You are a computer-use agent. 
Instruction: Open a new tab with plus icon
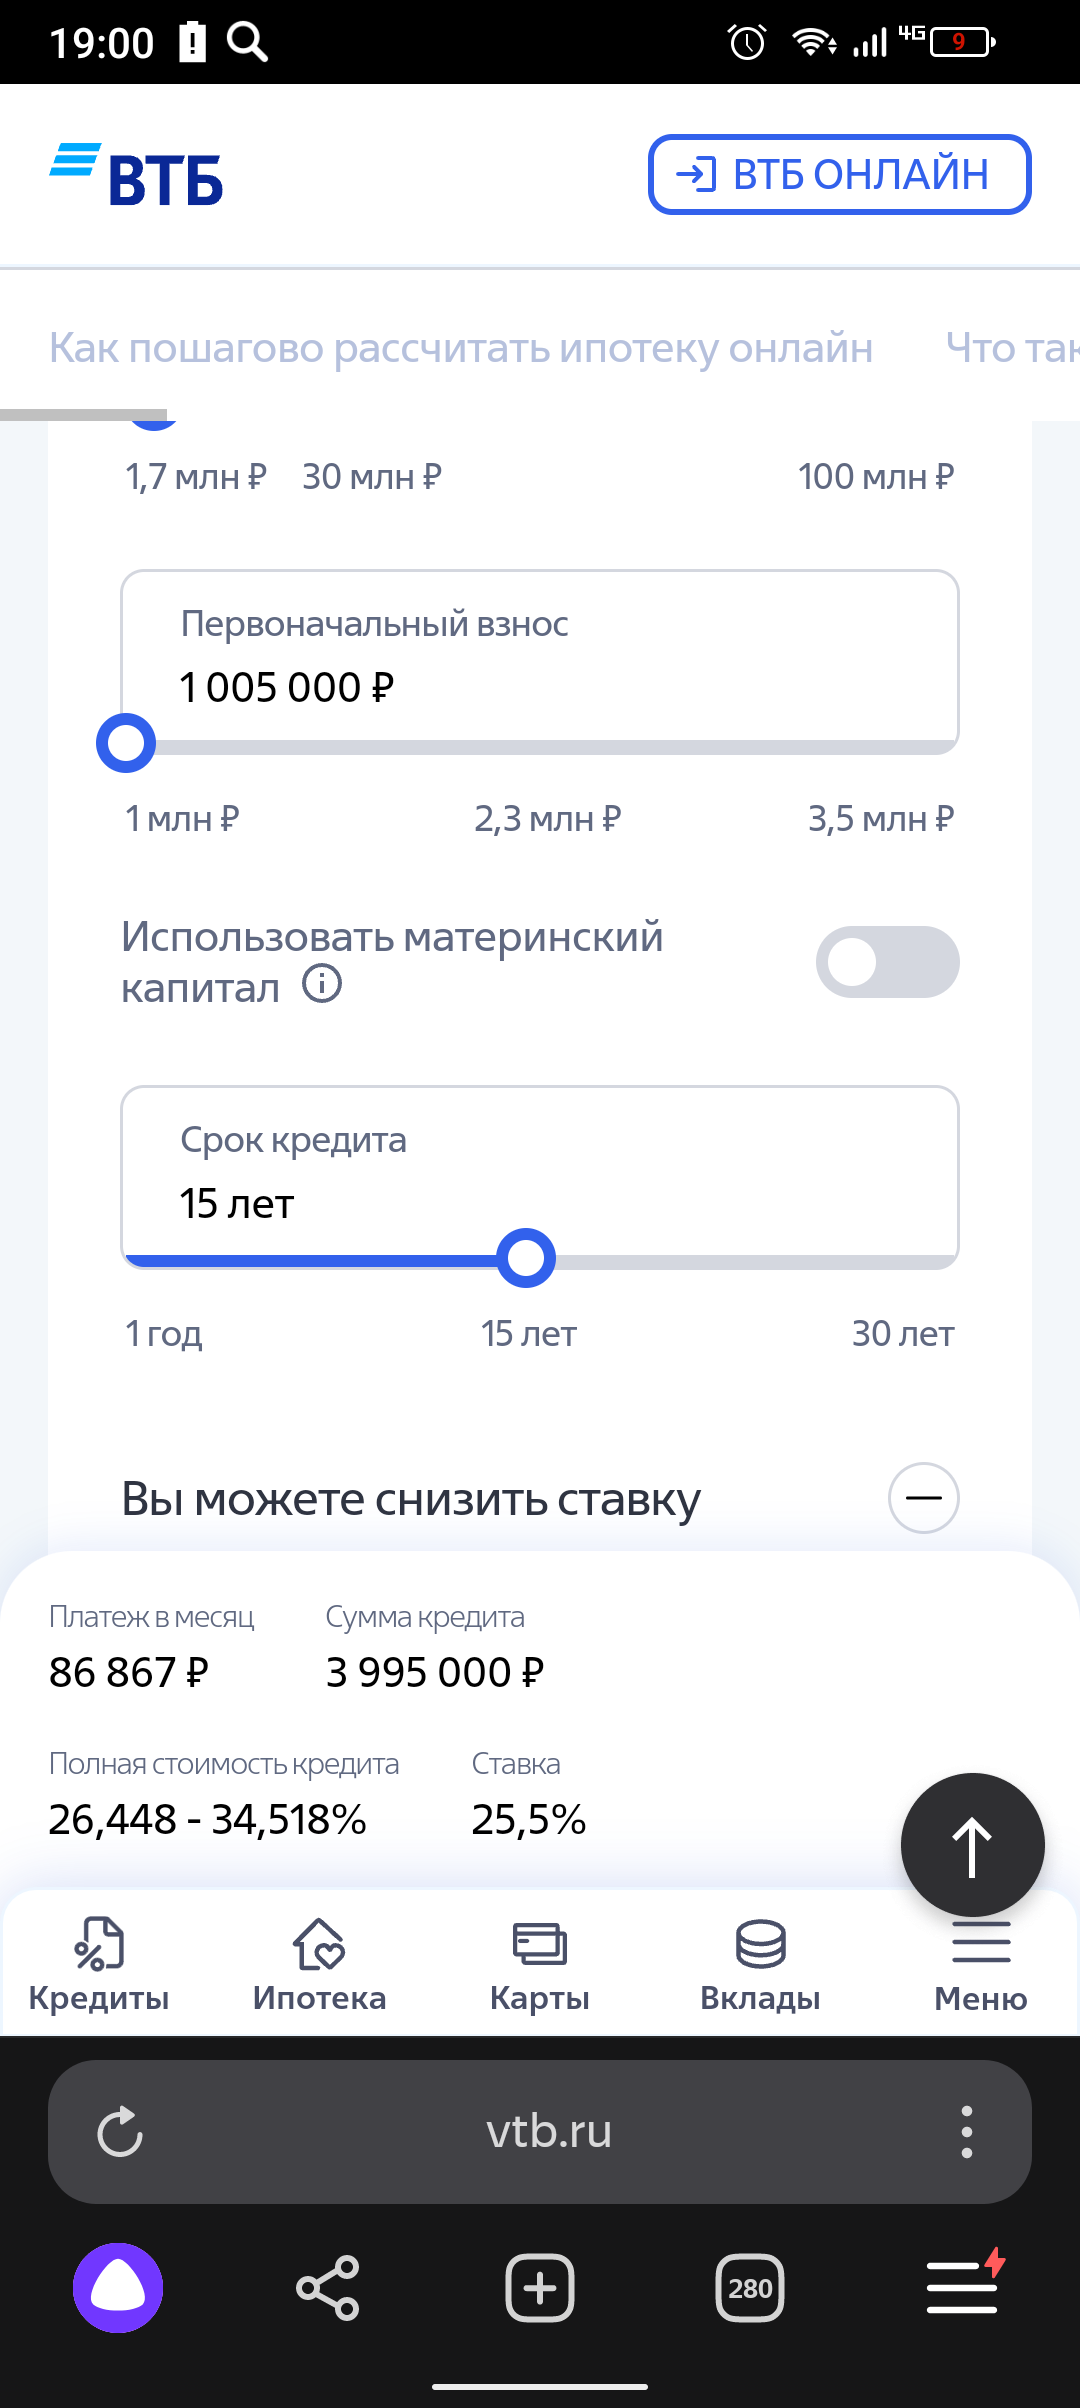[x=540, y=2288]
